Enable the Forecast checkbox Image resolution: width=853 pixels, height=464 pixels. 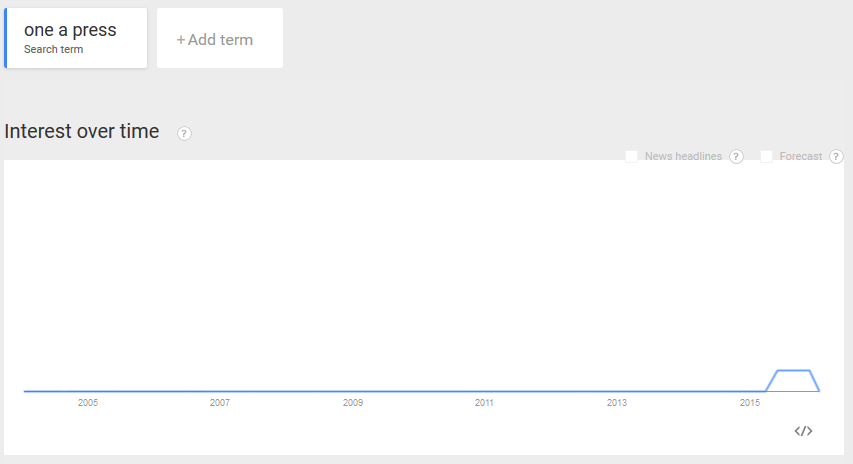[x=767, y=157]
